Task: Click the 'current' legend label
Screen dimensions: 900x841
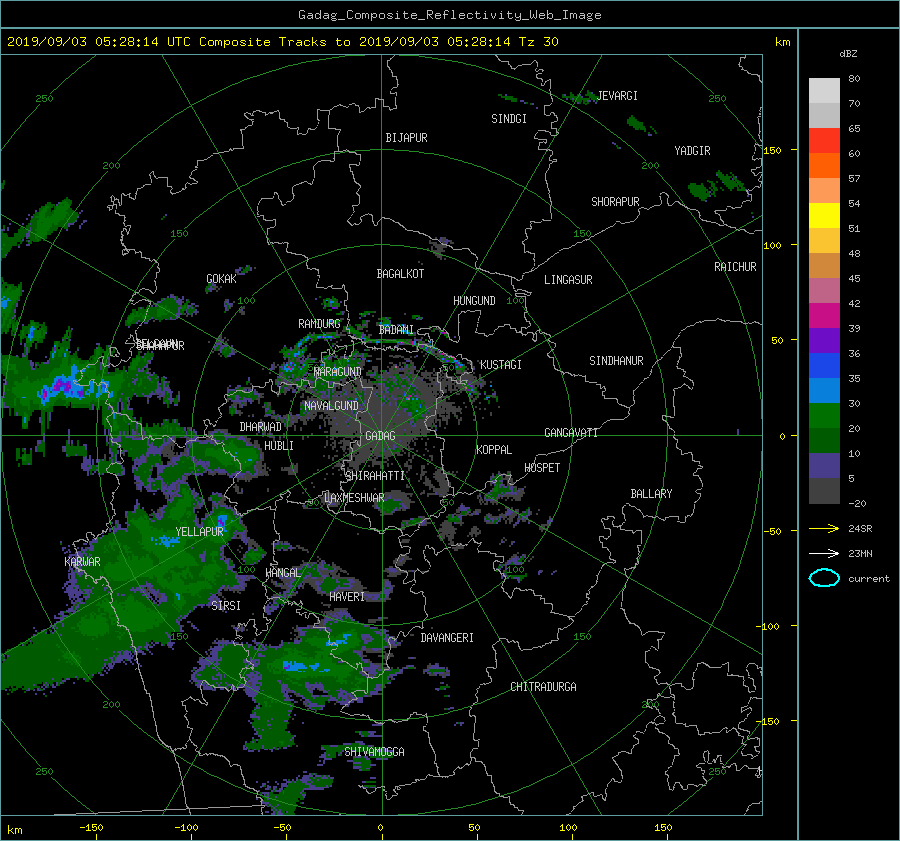Action: pyautogui.click(x=868, y=579)
